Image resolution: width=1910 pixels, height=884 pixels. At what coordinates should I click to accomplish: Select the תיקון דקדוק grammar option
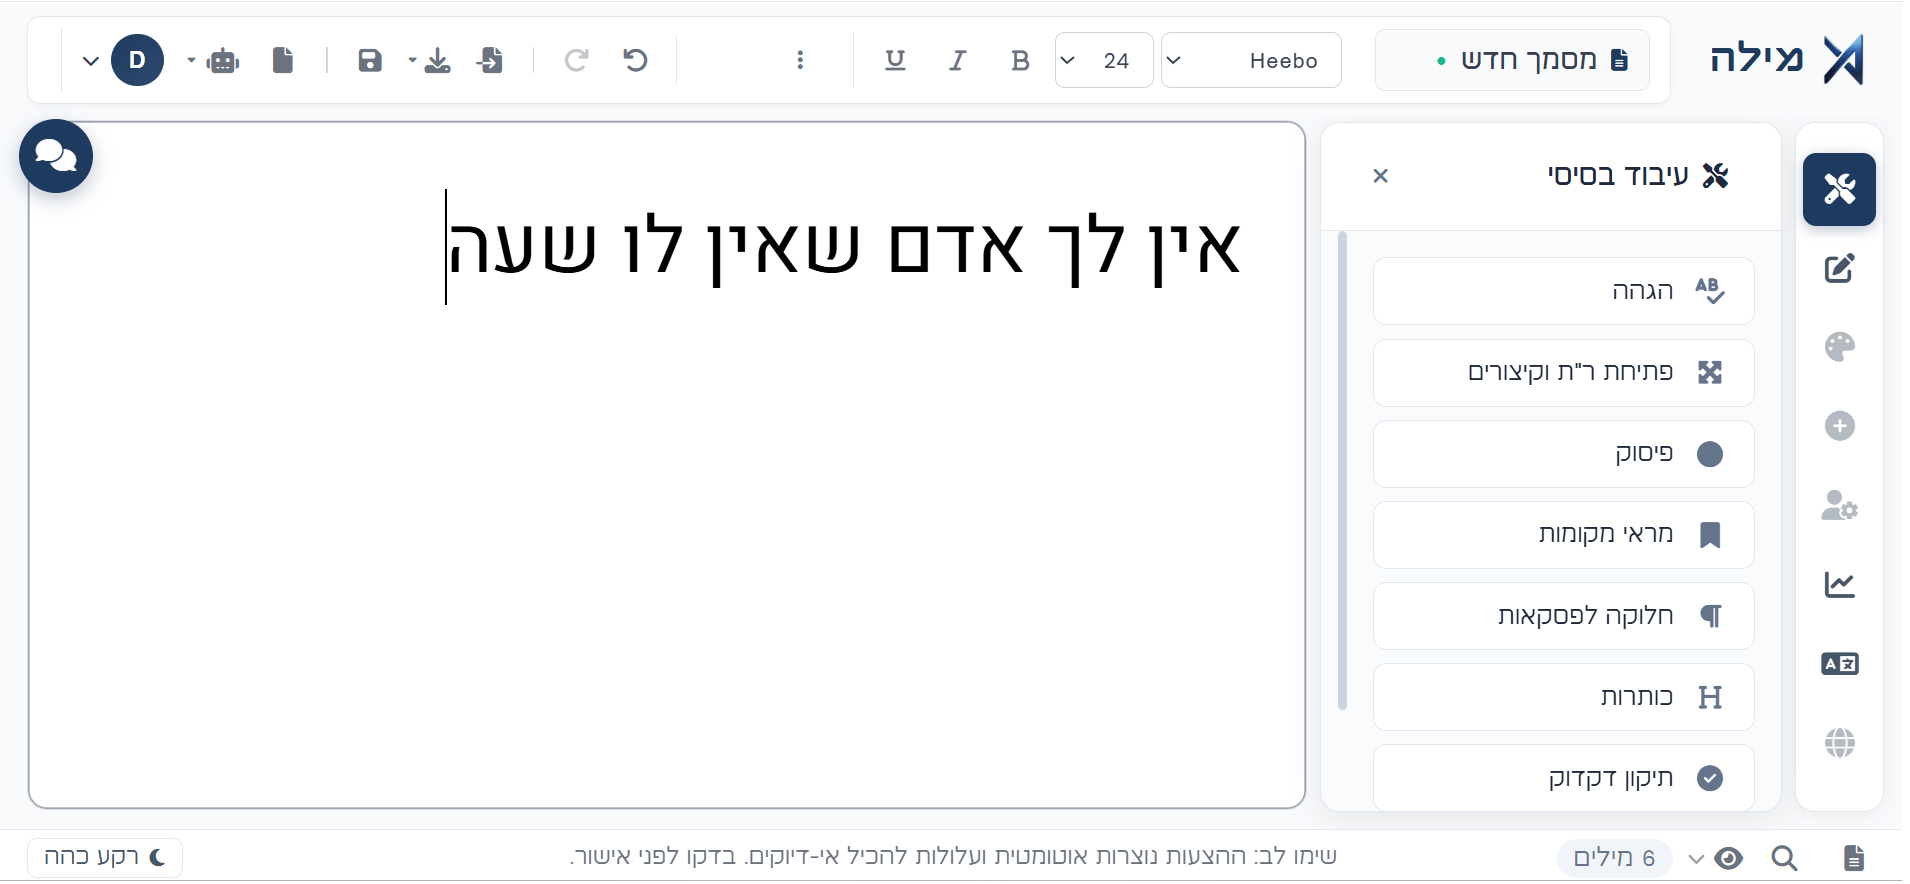click(1563, 778)
